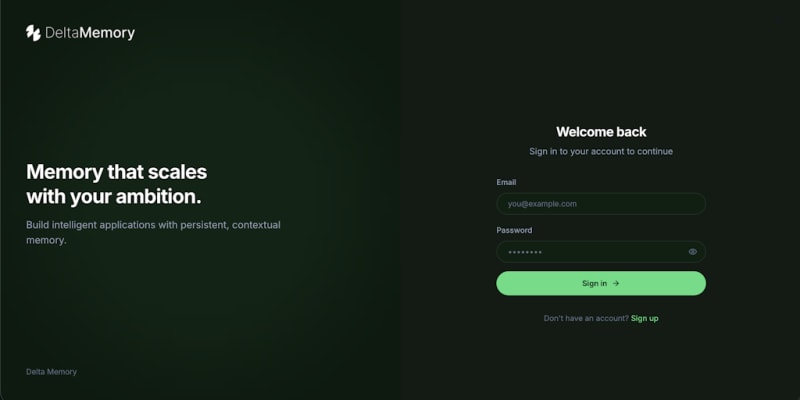Click the Delta Memory footer text

click(x=52, y=372)
